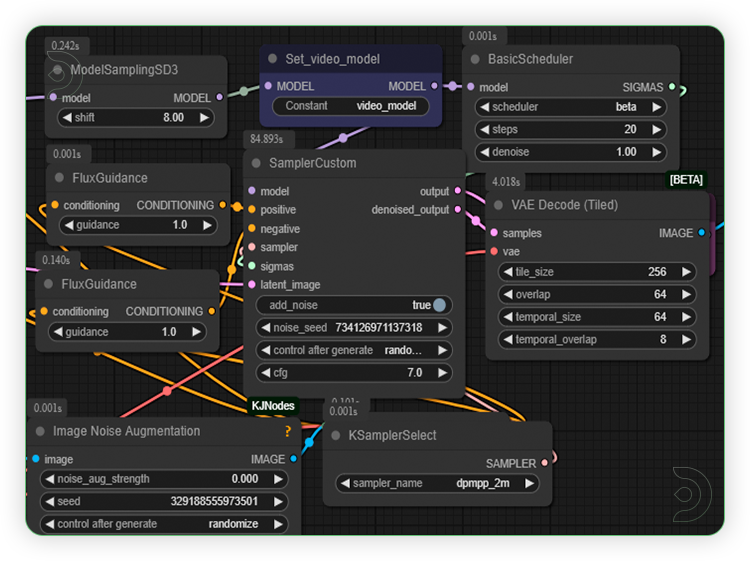Increase shift value on ModelSamplingSD3
Screen dimensions: 750x561
[x=204, y=117]
